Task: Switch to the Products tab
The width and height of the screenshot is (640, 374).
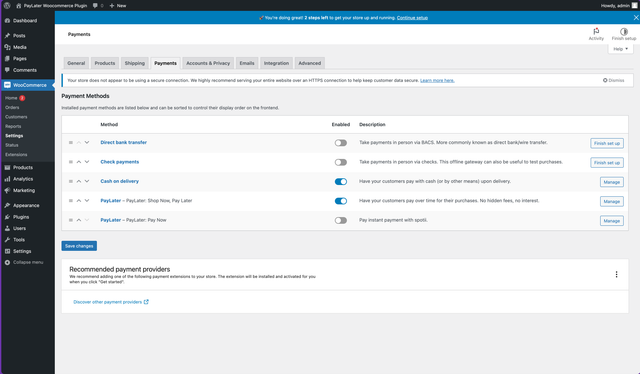Action: [105, 63]
